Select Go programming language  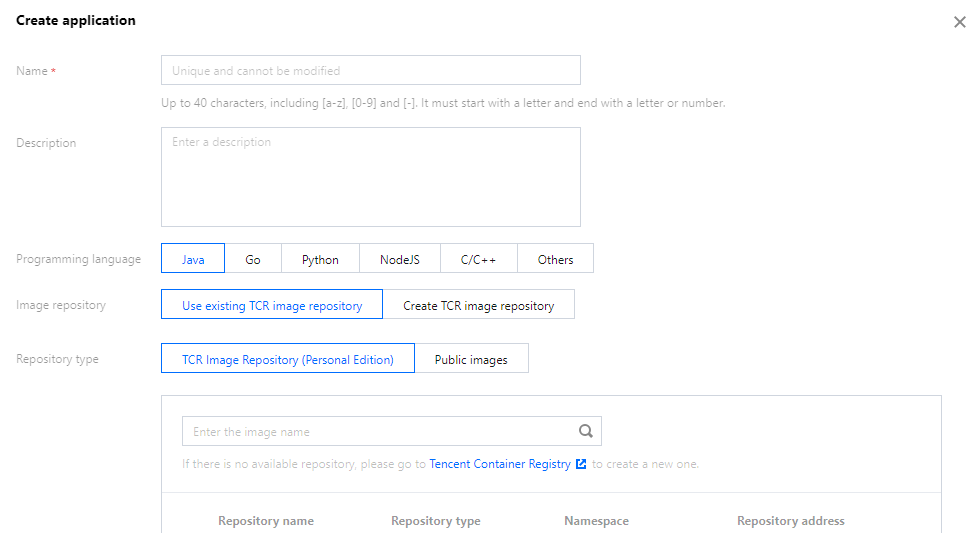253,259
